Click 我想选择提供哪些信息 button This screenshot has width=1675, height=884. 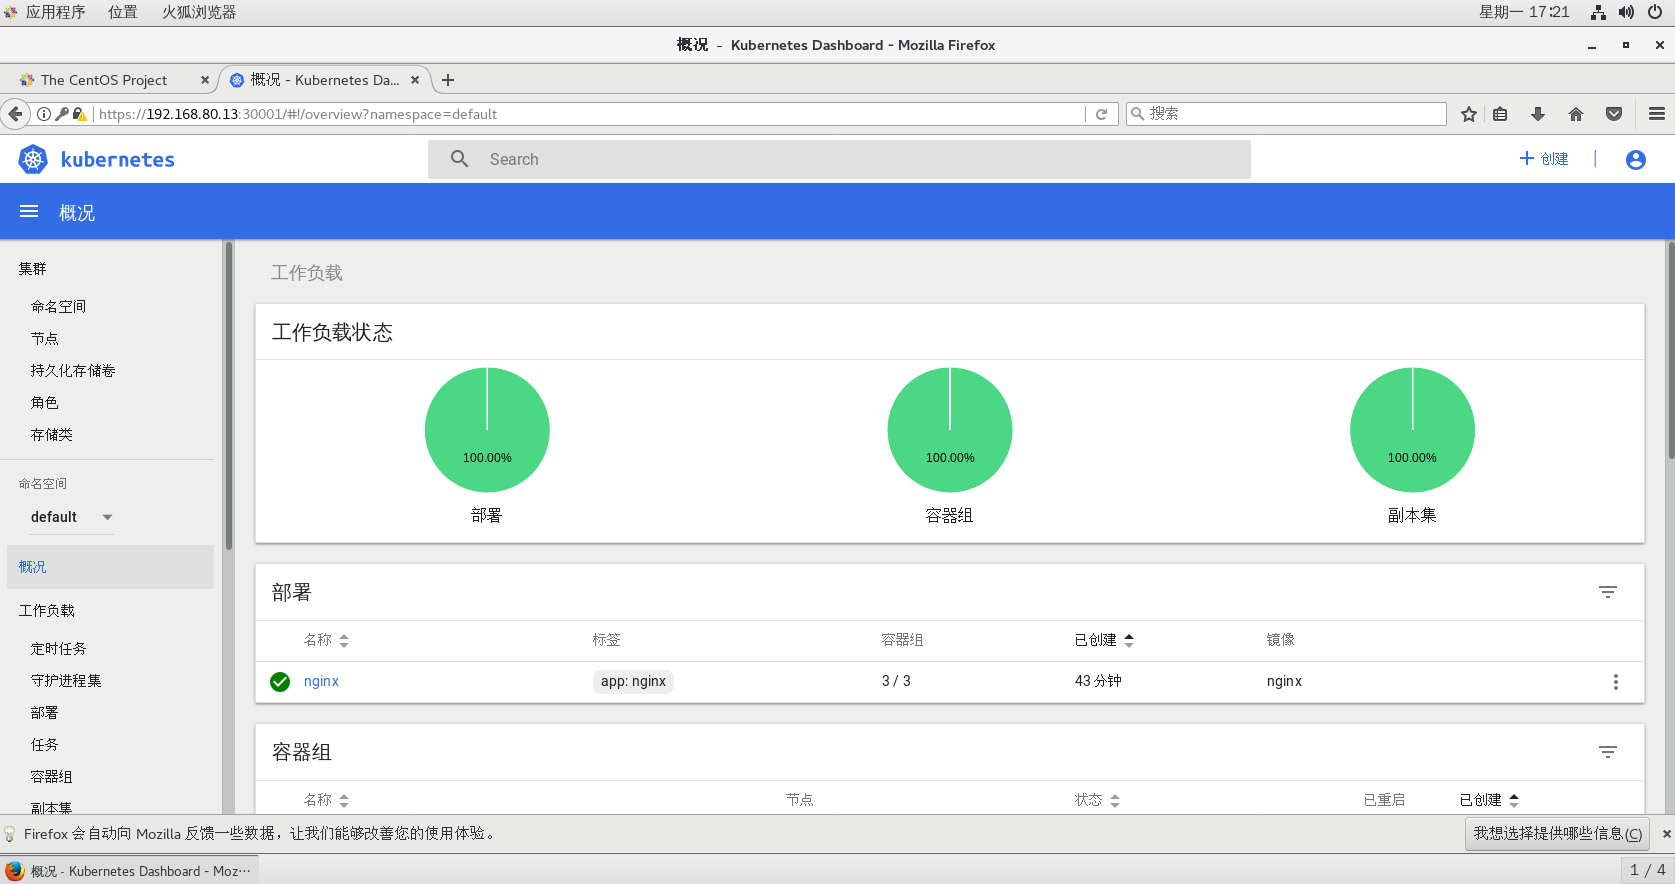[1557, 834]
